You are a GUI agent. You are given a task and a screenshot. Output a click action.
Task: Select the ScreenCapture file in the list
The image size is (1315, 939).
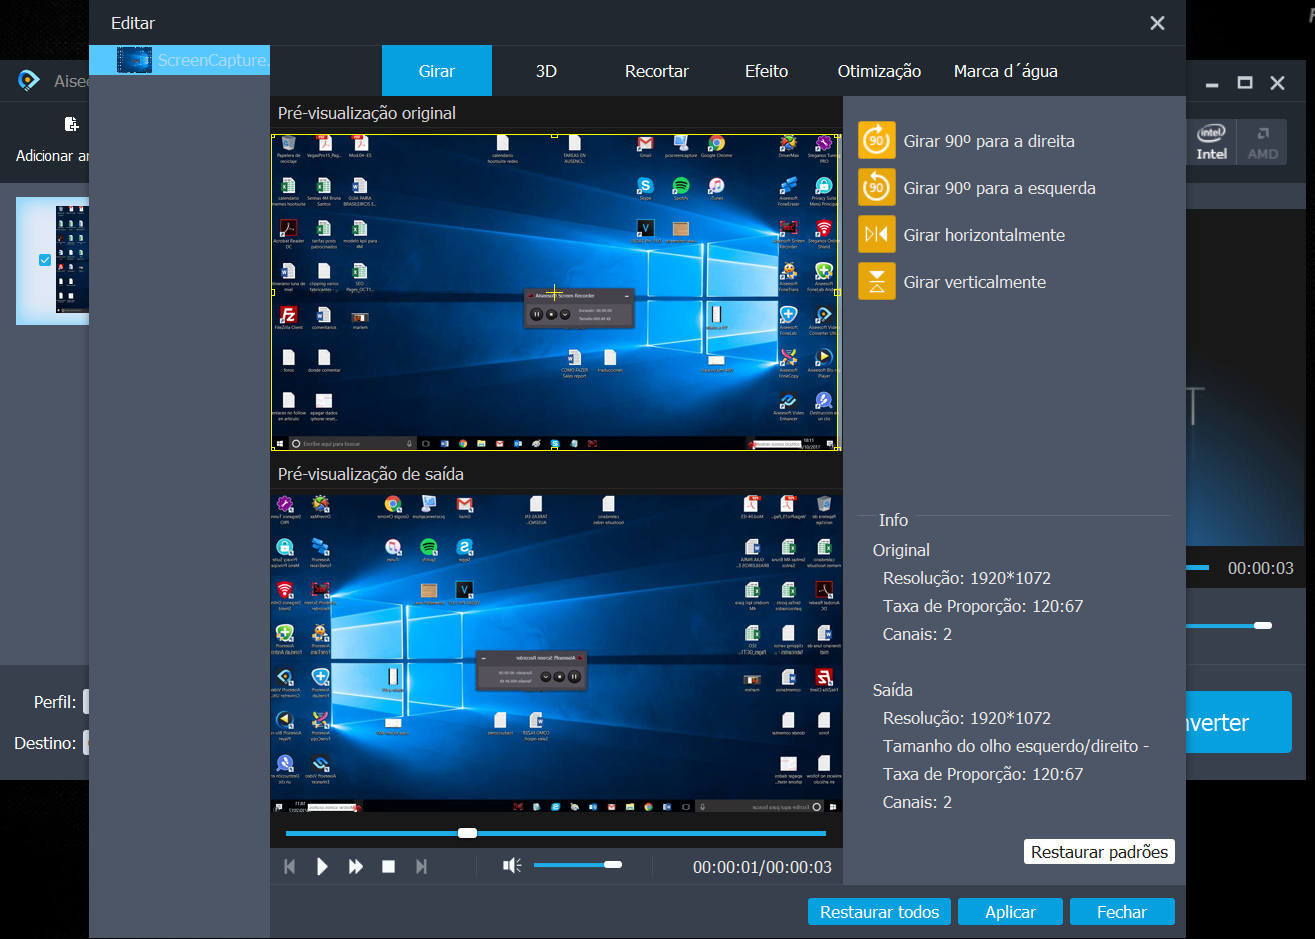pos(190,60)
